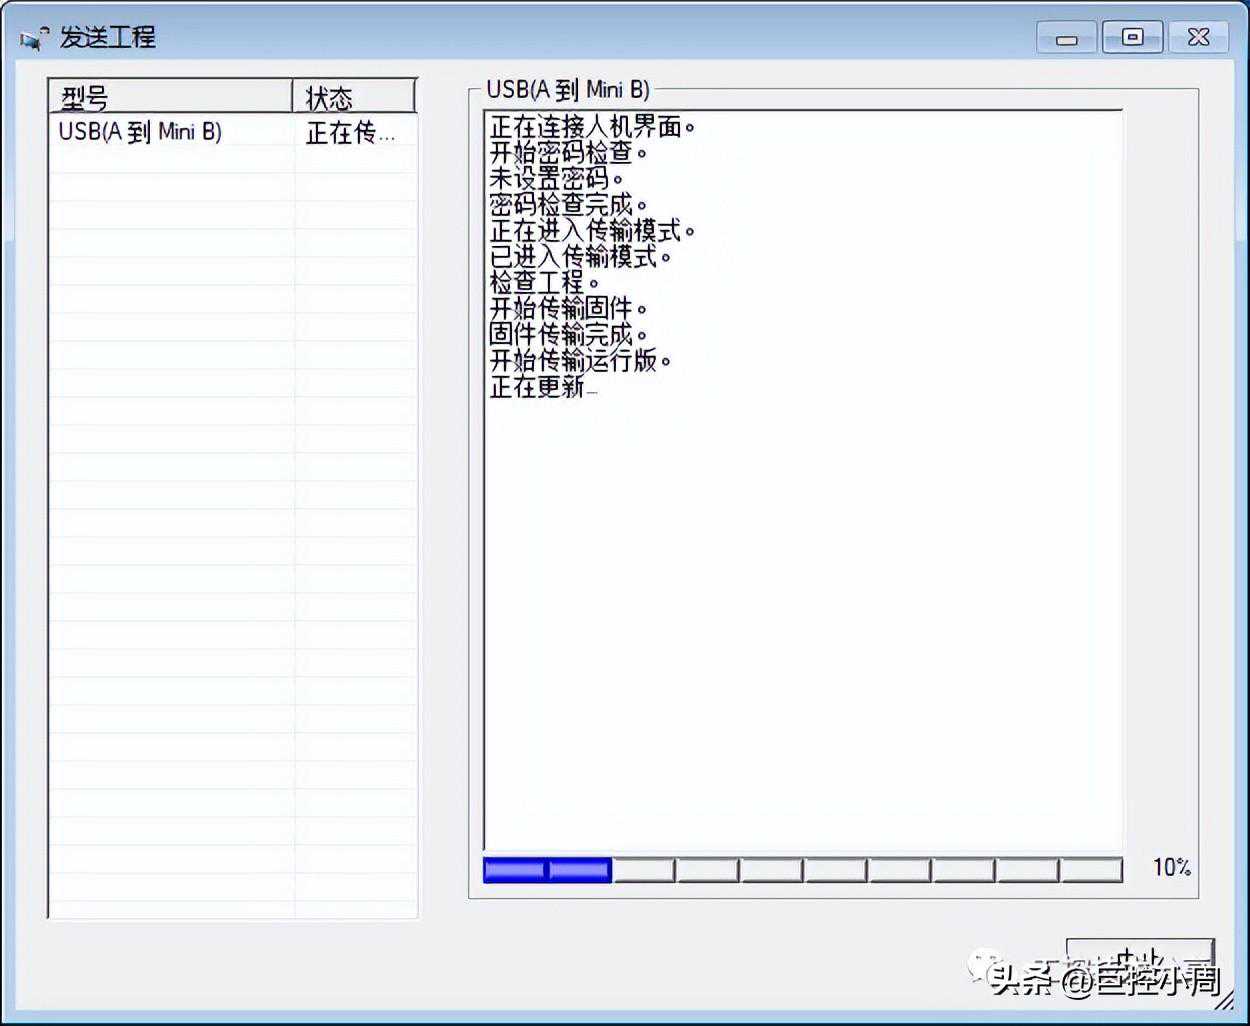The width and height of the screenshot is (1250, 1026).
Task: Click log line 开始传输运行版
Action: pos(579,361)
